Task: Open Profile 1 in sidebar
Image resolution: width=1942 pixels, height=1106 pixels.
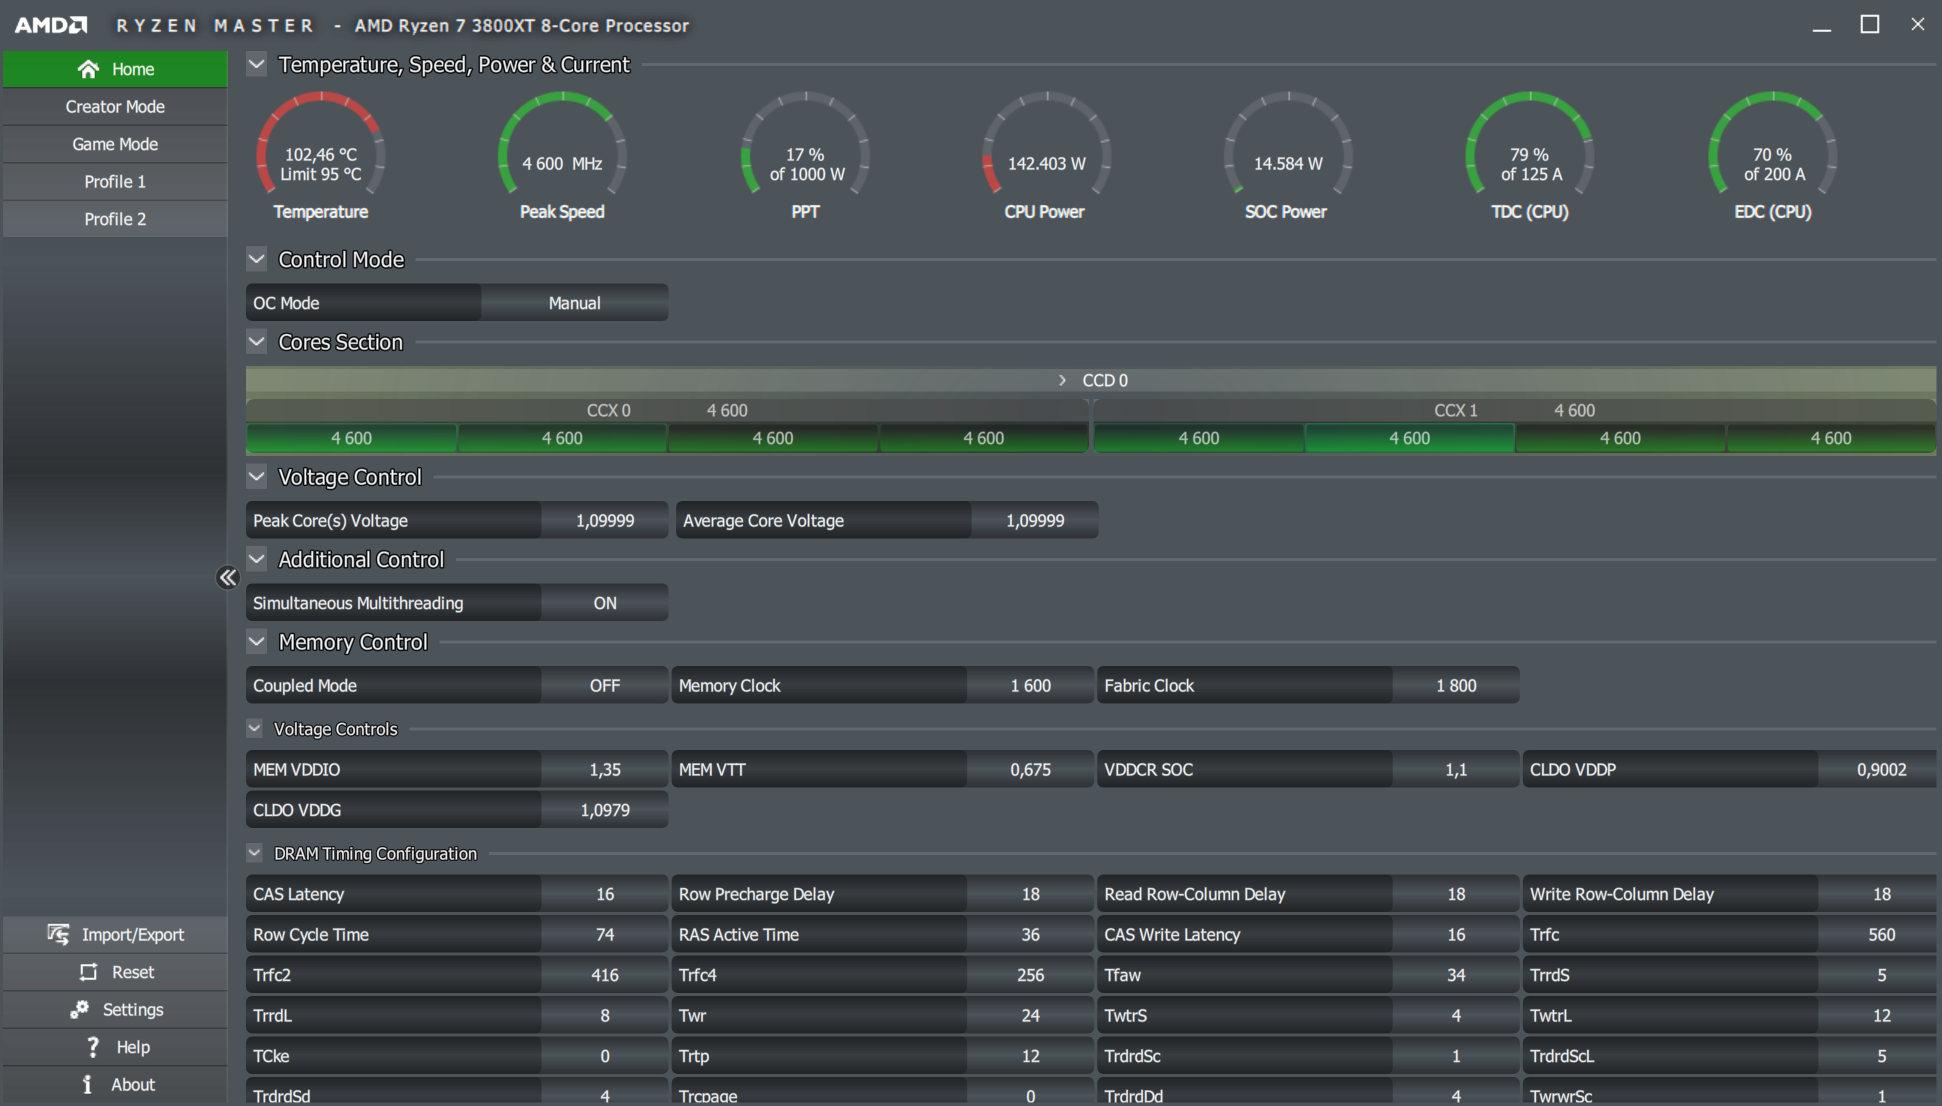Action: (115, 182)
